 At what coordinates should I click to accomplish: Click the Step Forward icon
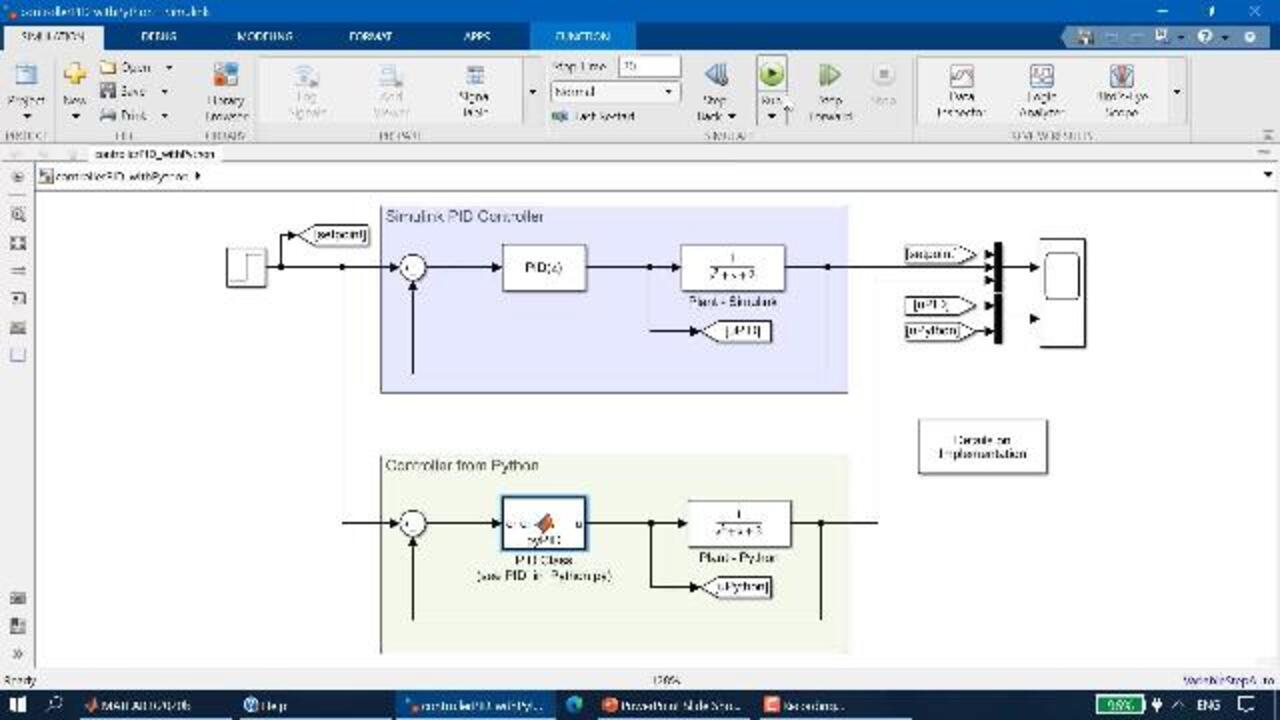pos(830,87)
